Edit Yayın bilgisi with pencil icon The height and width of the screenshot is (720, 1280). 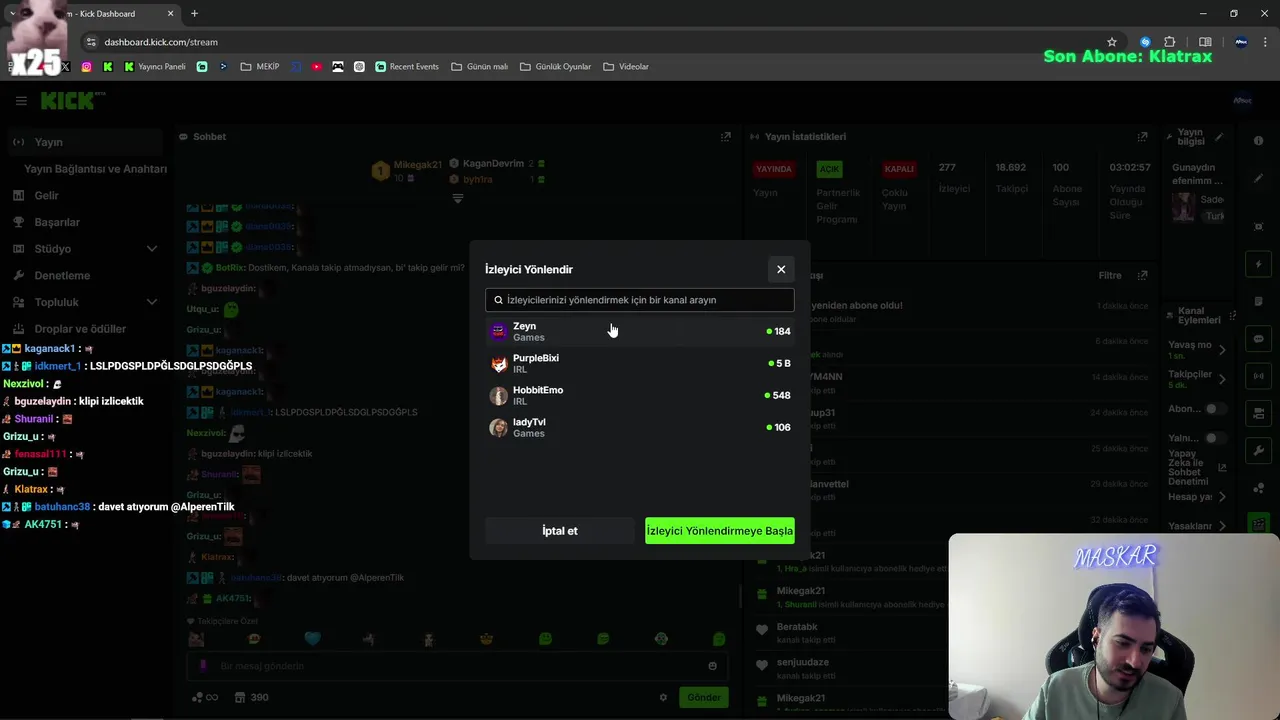1219,137
